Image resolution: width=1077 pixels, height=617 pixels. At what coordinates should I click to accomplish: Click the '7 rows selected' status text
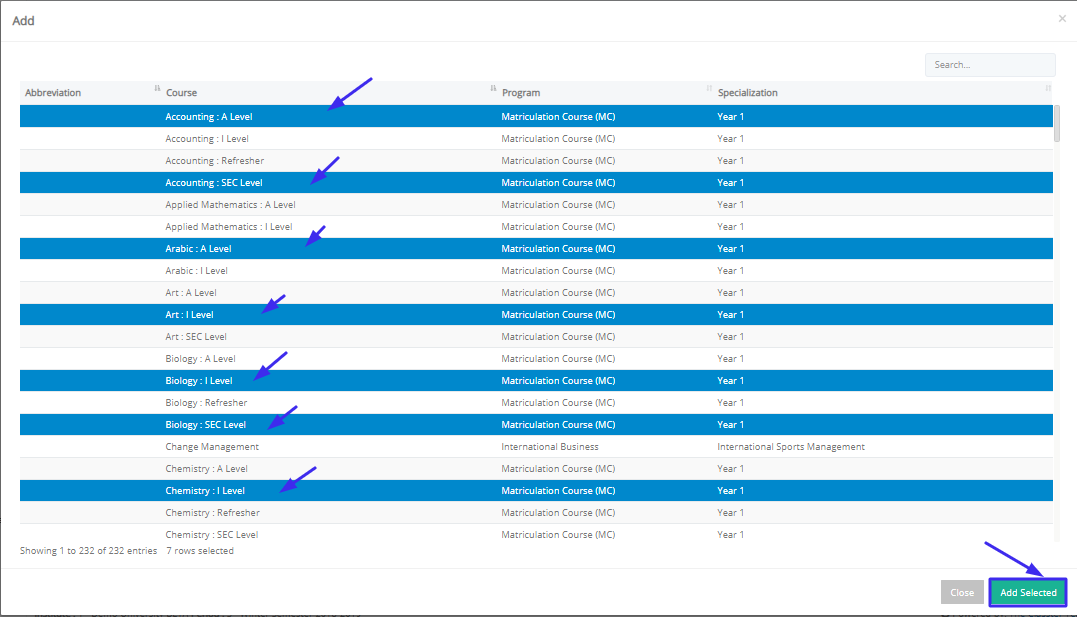pyautogui.click(x=200, y=551)
